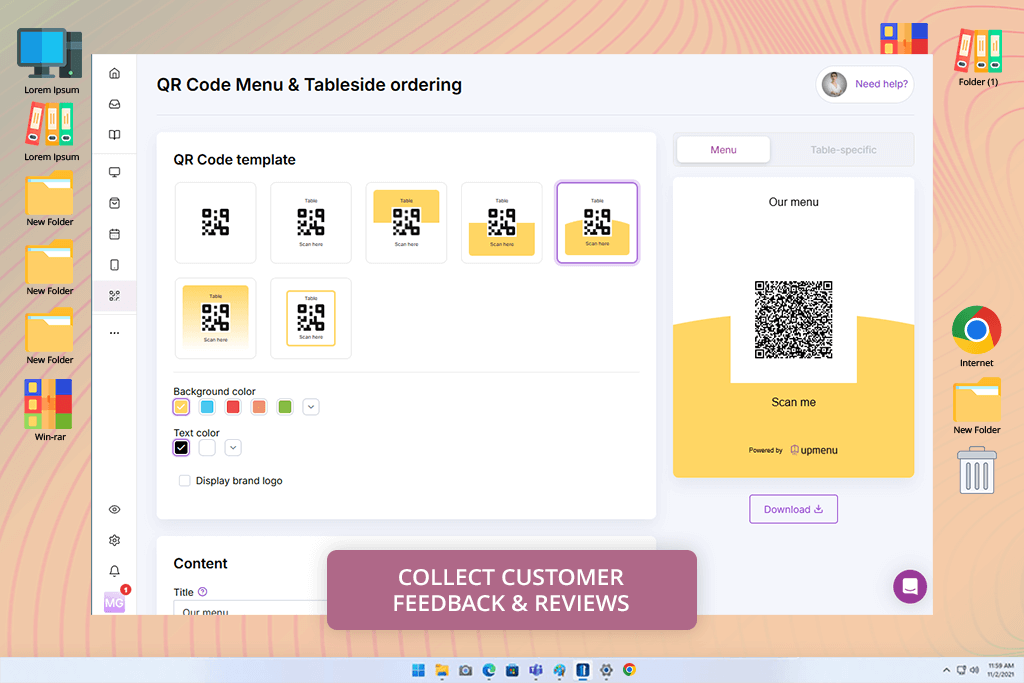
Task: Select the green background color swatch
Action: 285,407
